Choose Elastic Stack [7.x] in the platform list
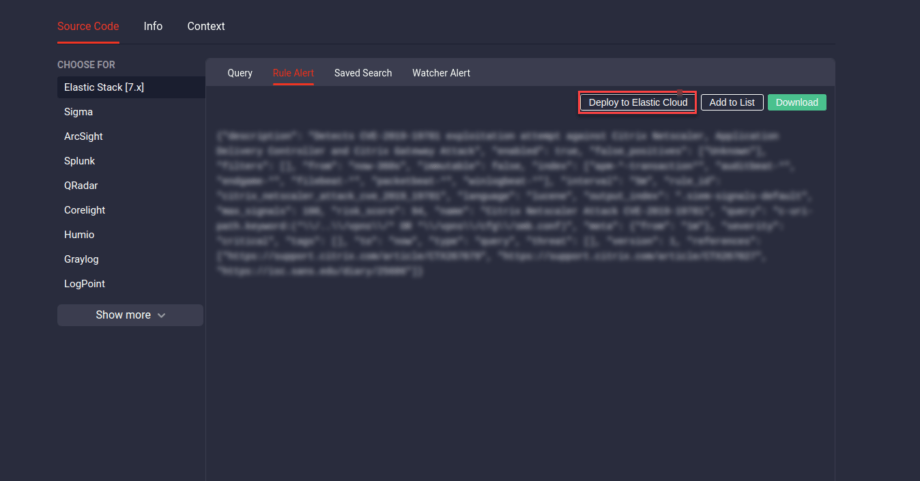The image size is (920, 481). (x=105, y=88)
